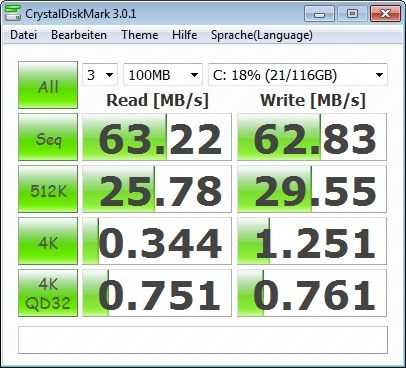Click the 512K write result 29.55

[312, 189]
